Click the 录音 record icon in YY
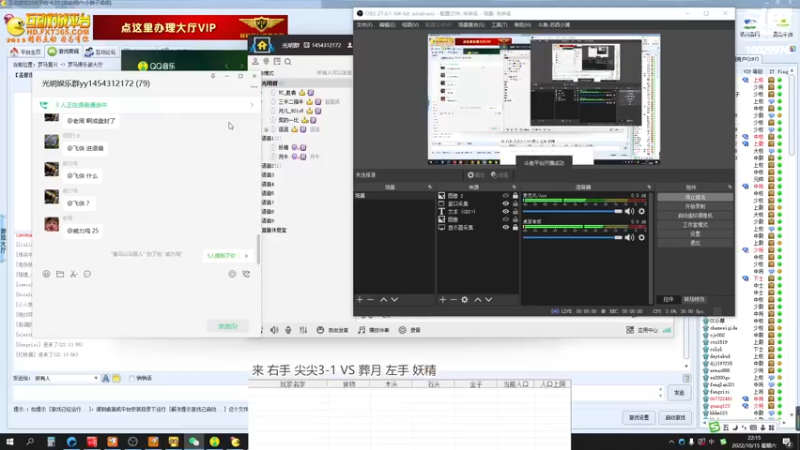Screen dimensions: 800x450 coord(410,330)
